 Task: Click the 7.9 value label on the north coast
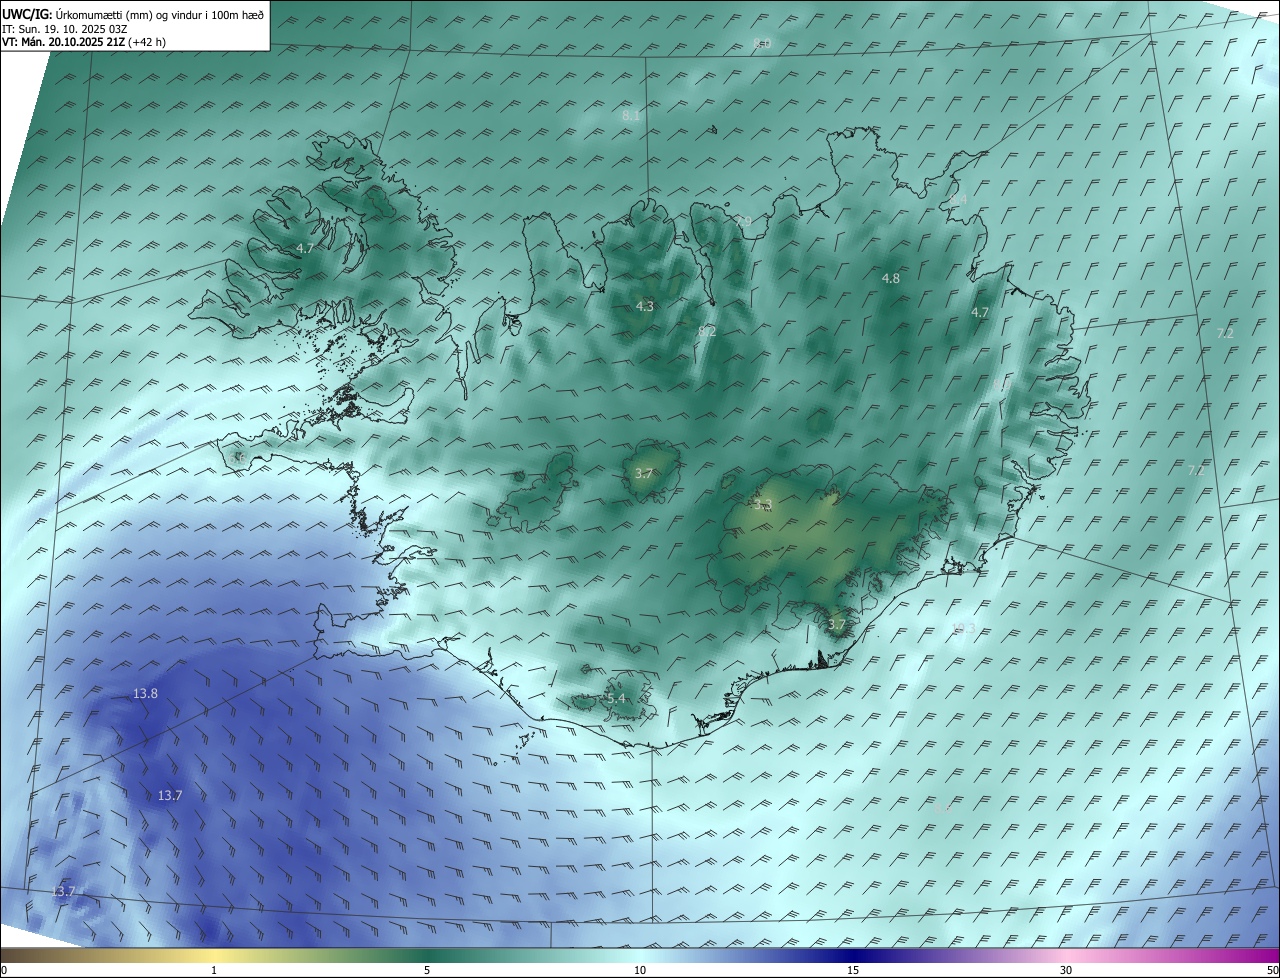[x=742, y=221]
